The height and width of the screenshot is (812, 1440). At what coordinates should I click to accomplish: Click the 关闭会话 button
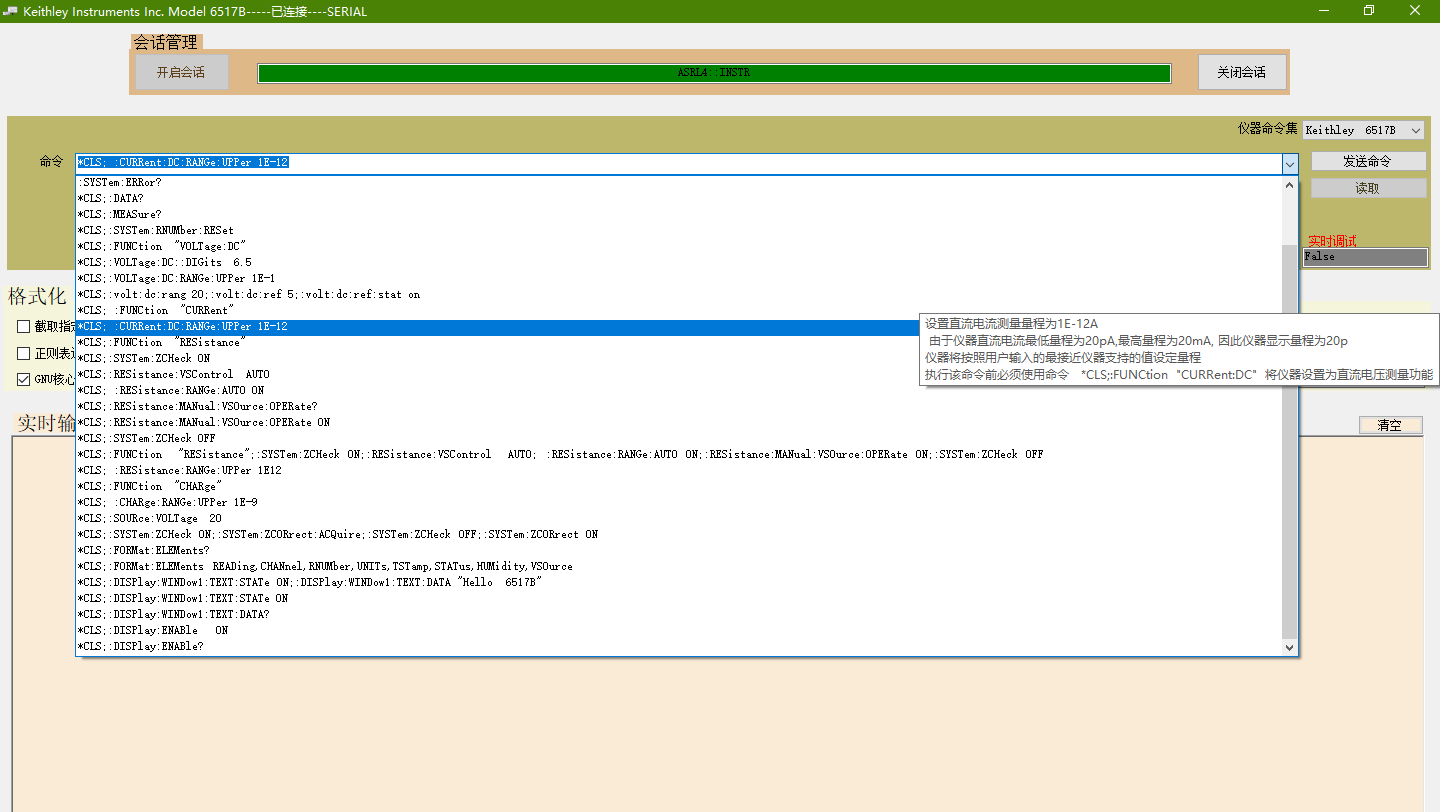pyautogui.click(x=1241, y=72)
